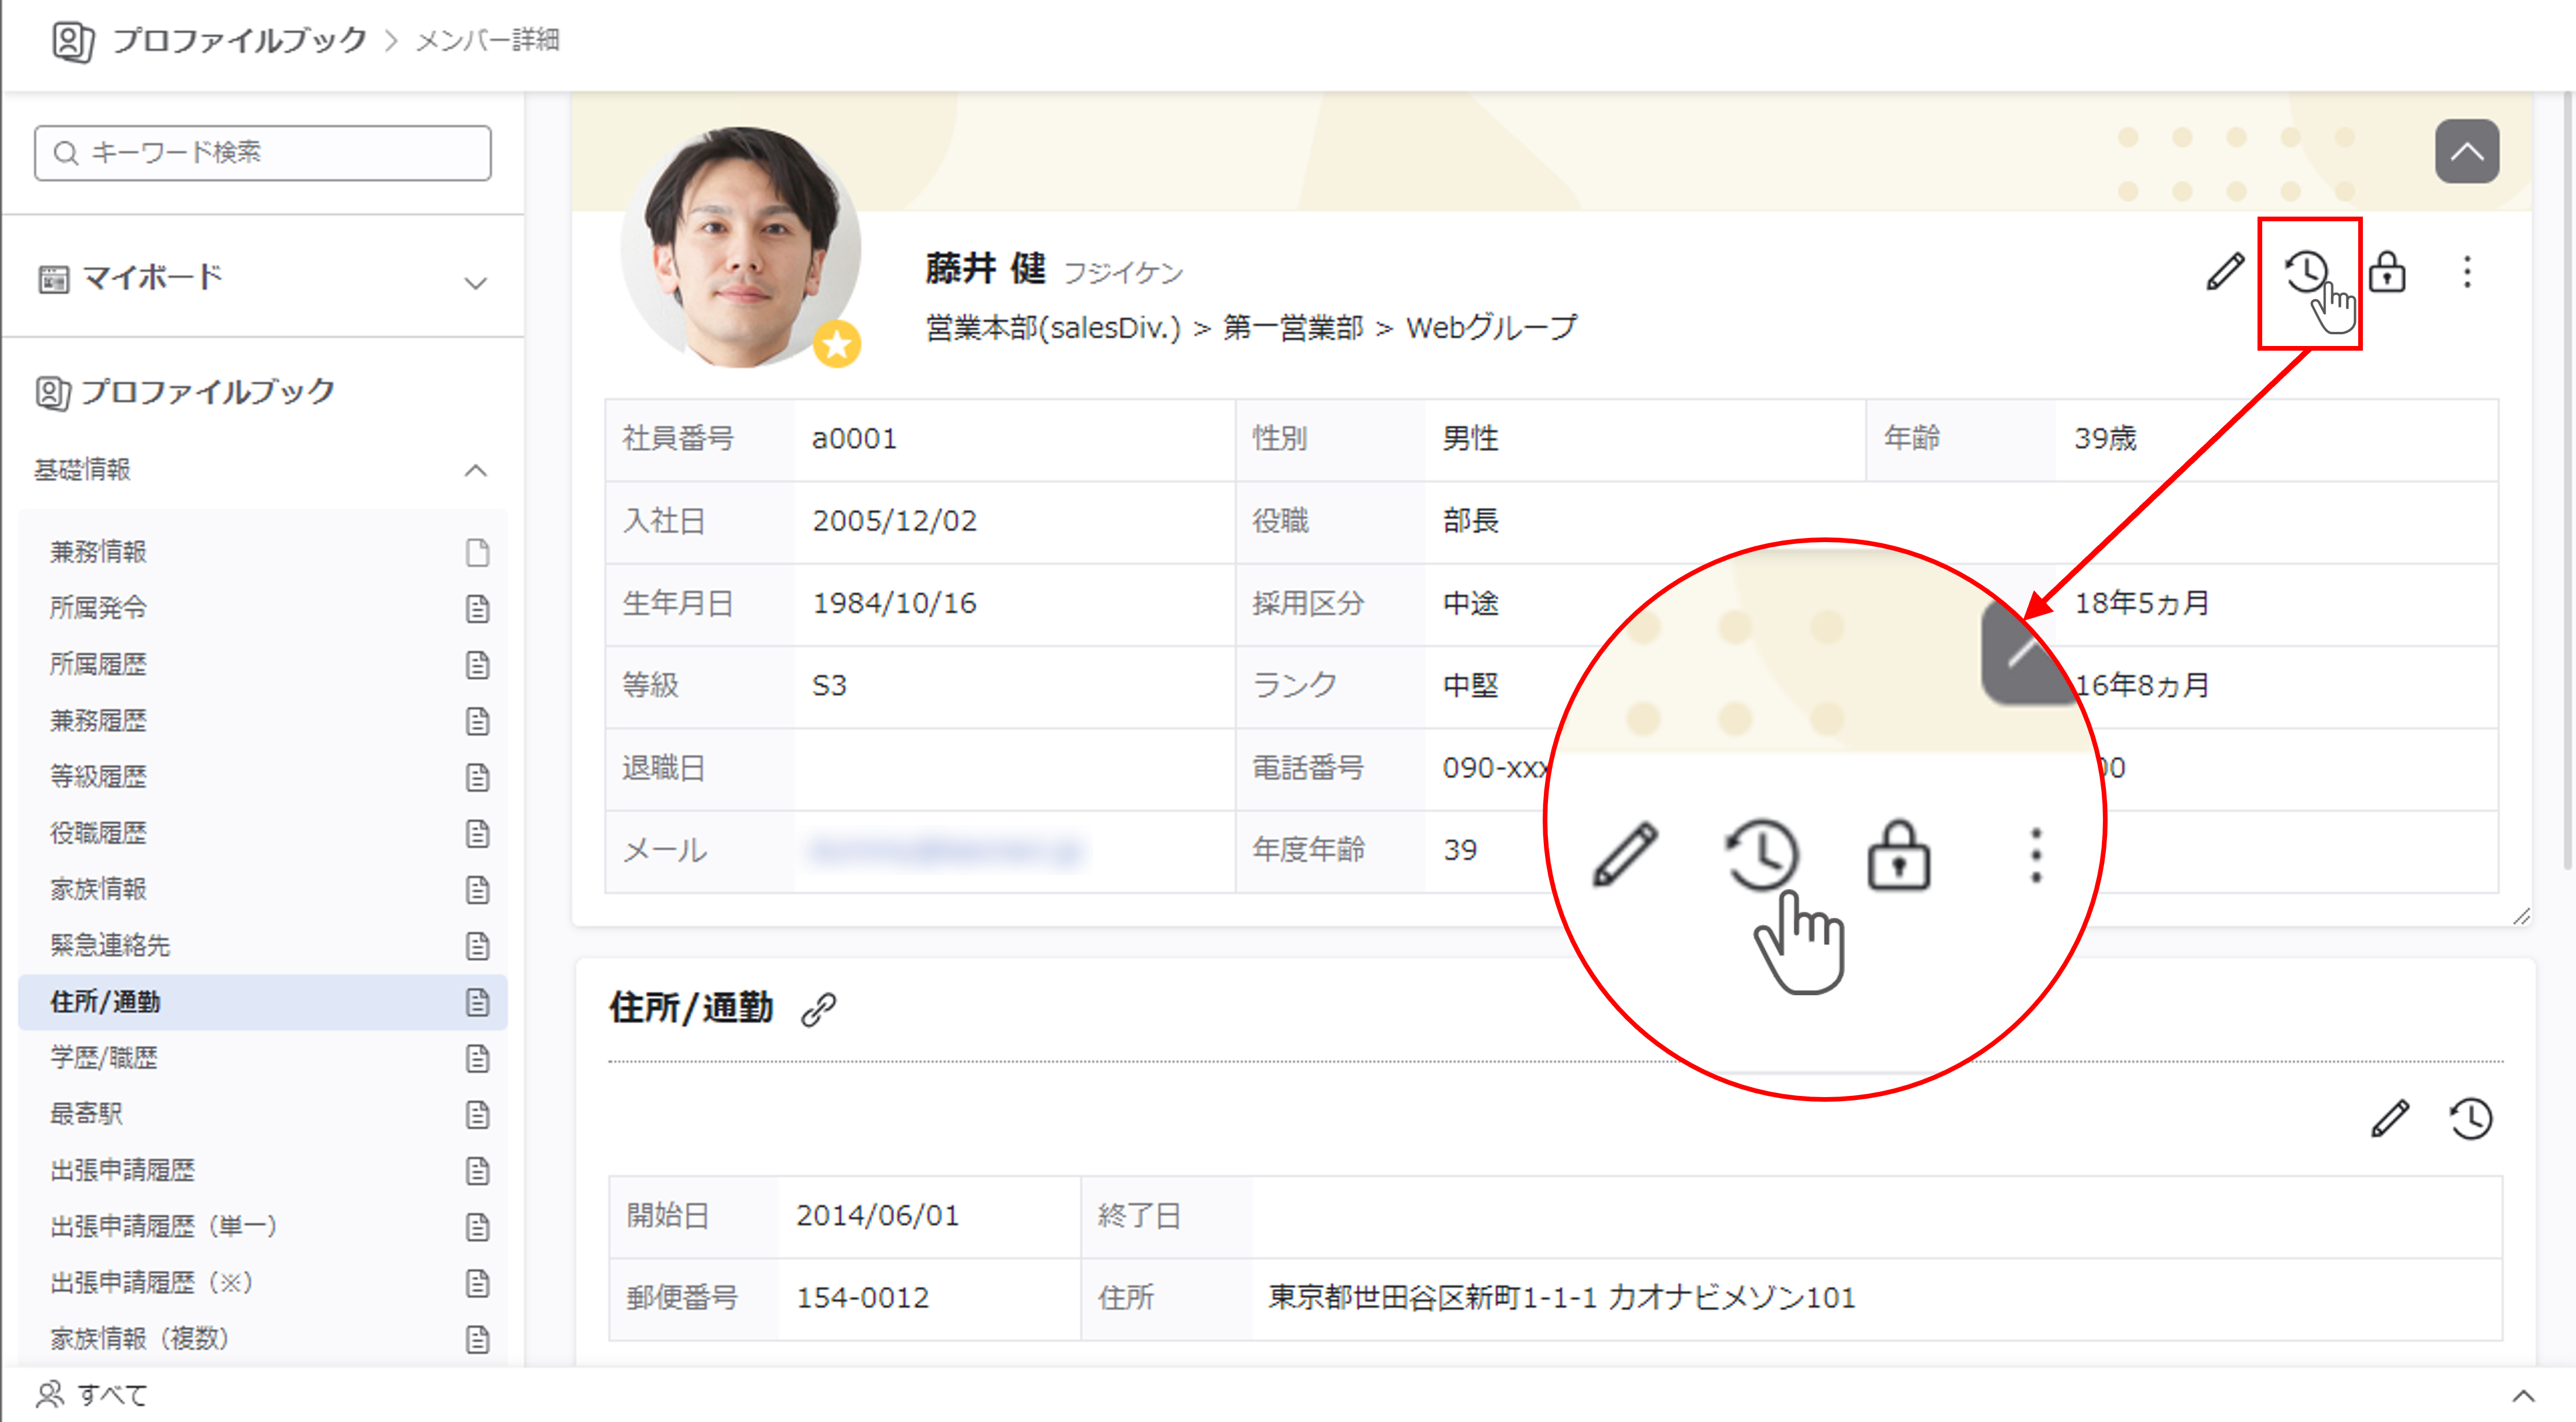2576x1422 pixels.
Task: Select 所属履歴 in sidebar
Action: 99,664
